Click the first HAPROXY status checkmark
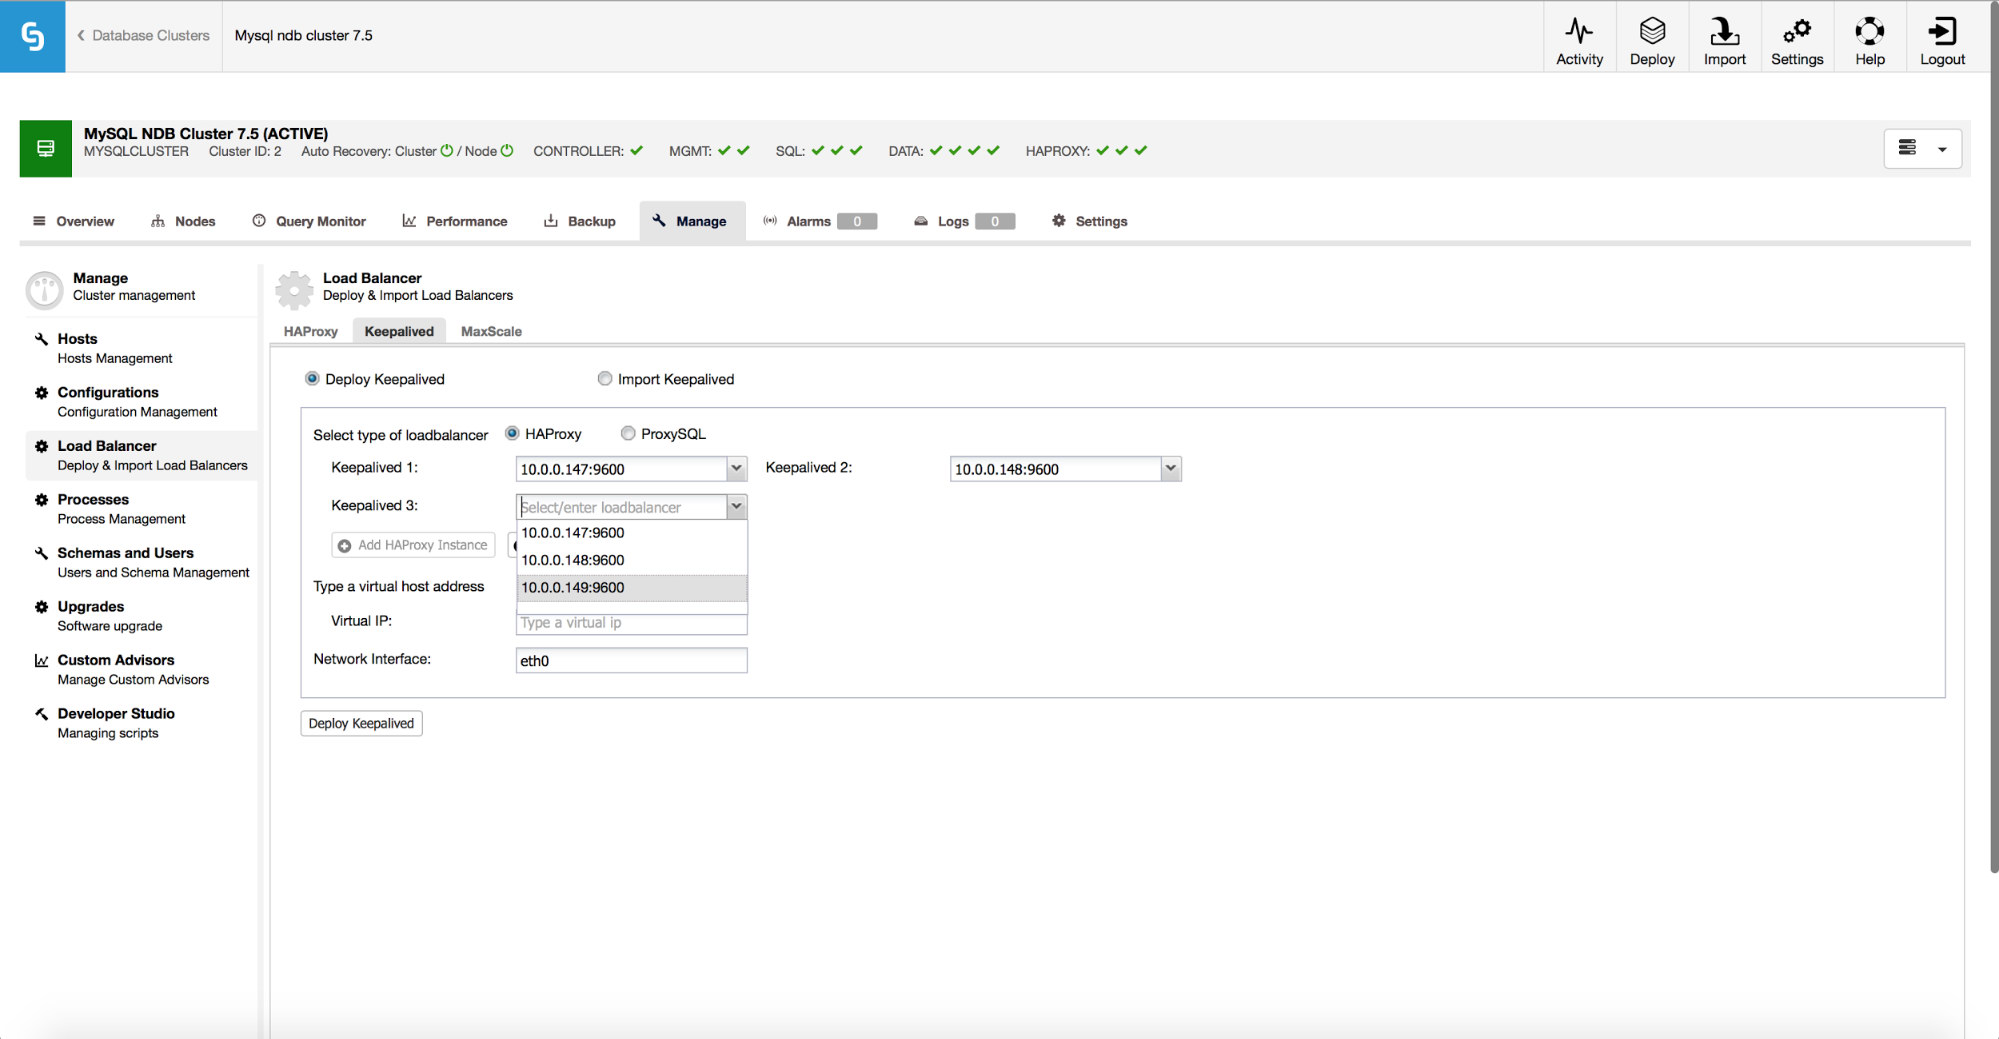 coord(1102,151)
